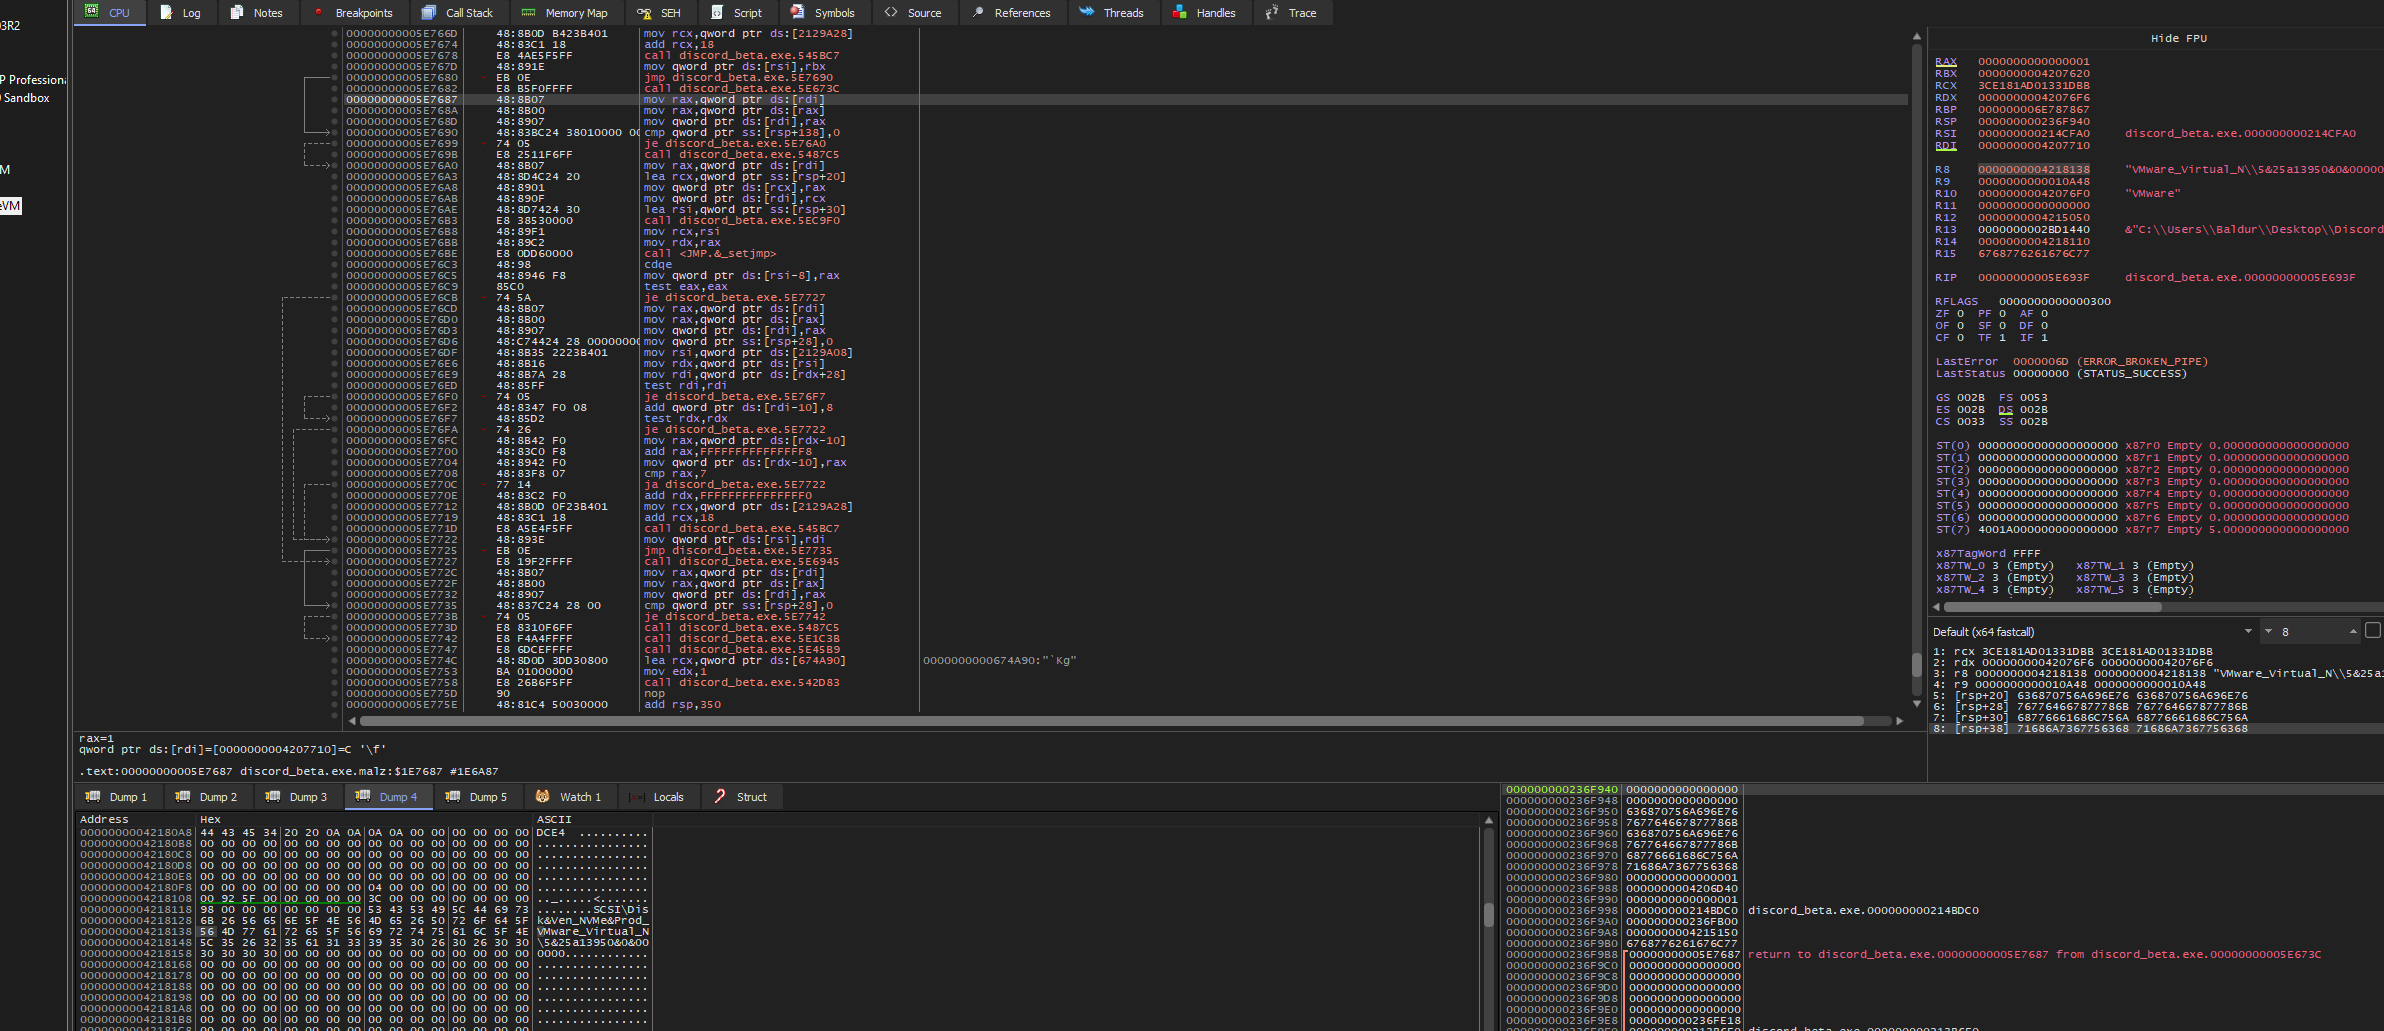
Task: Click the Symbols tab icon
Action: [x=798, y=13]
